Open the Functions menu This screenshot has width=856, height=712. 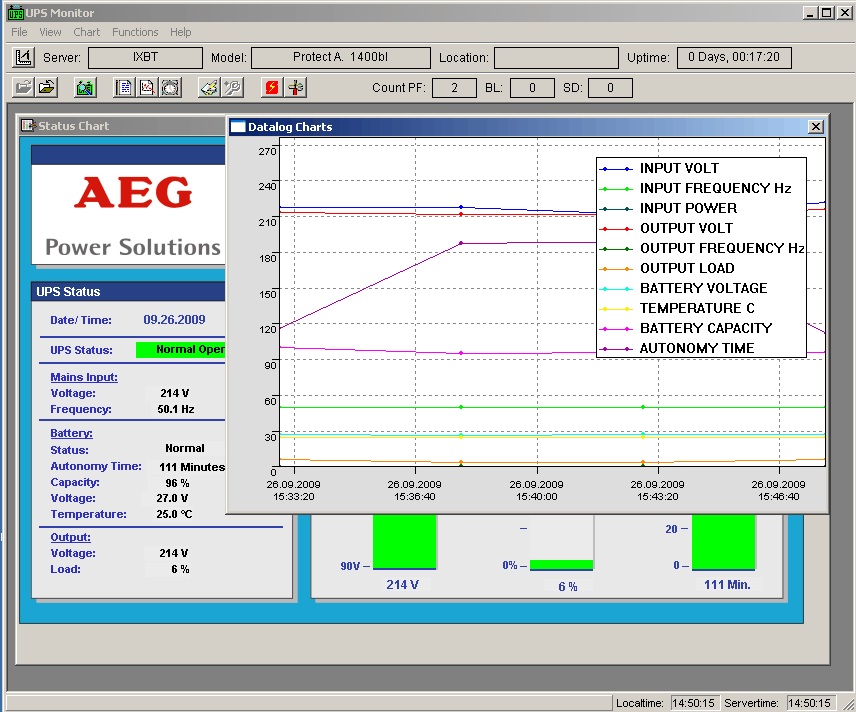(135, 32)
